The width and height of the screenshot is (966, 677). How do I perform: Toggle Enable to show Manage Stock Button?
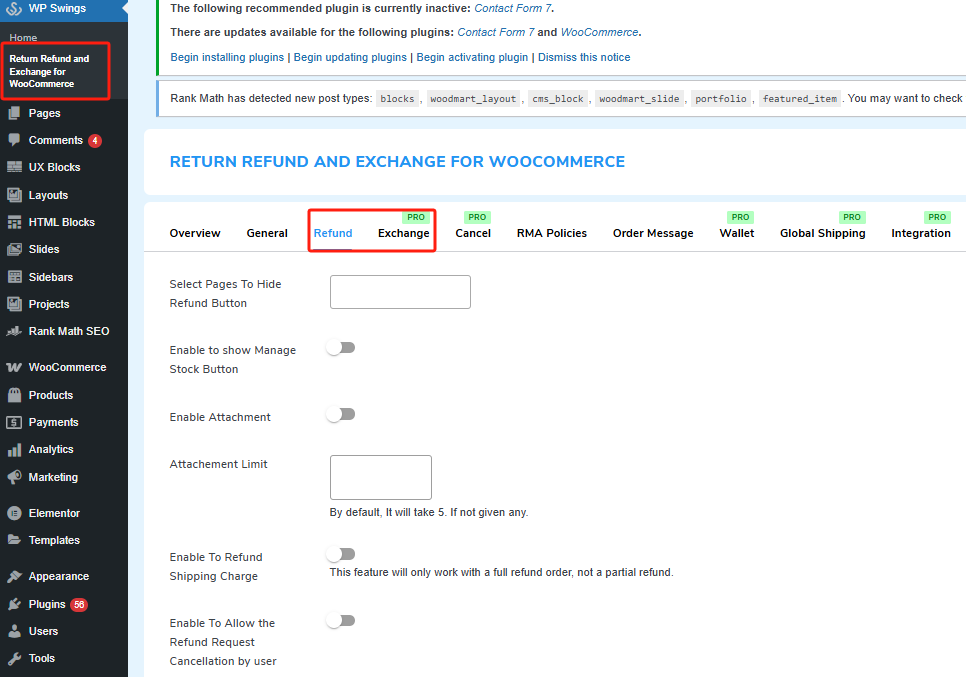point(341,347)
